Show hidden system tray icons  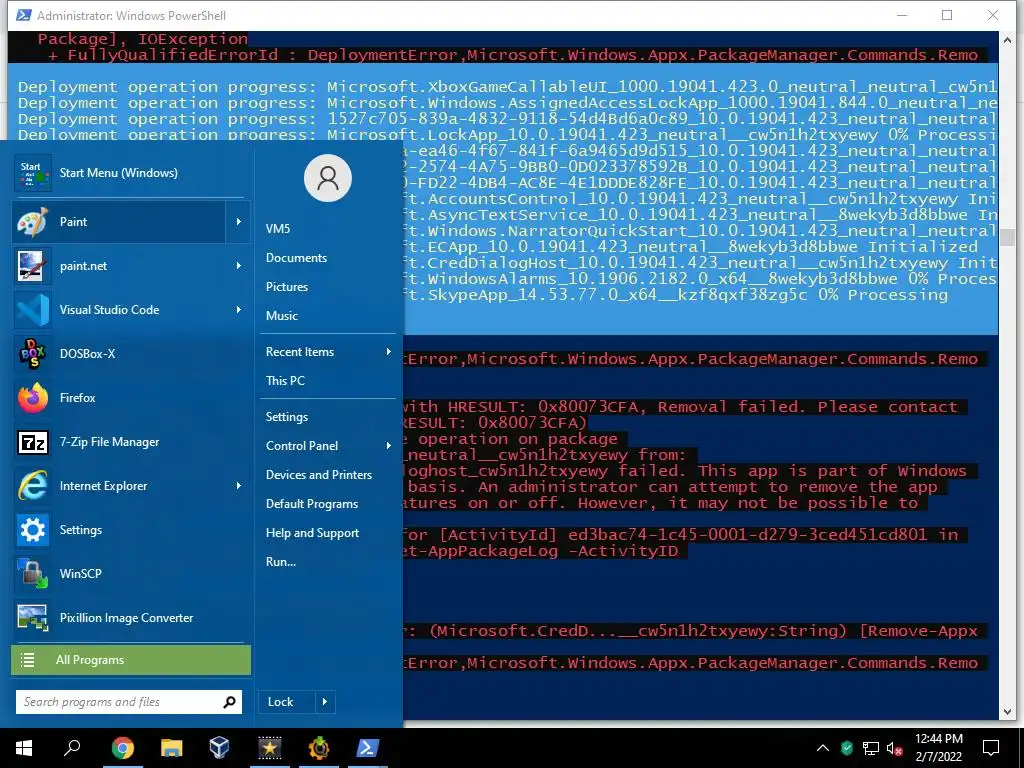coord(823,748)
